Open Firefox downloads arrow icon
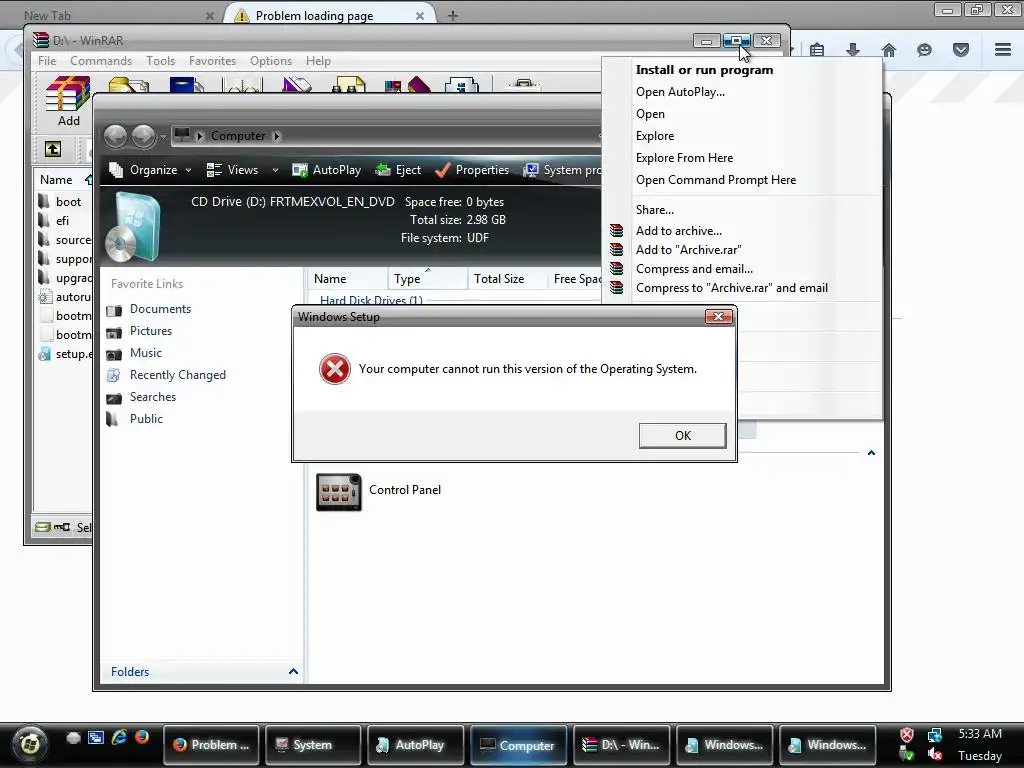 pyautogui.click(x=853, y=50)
